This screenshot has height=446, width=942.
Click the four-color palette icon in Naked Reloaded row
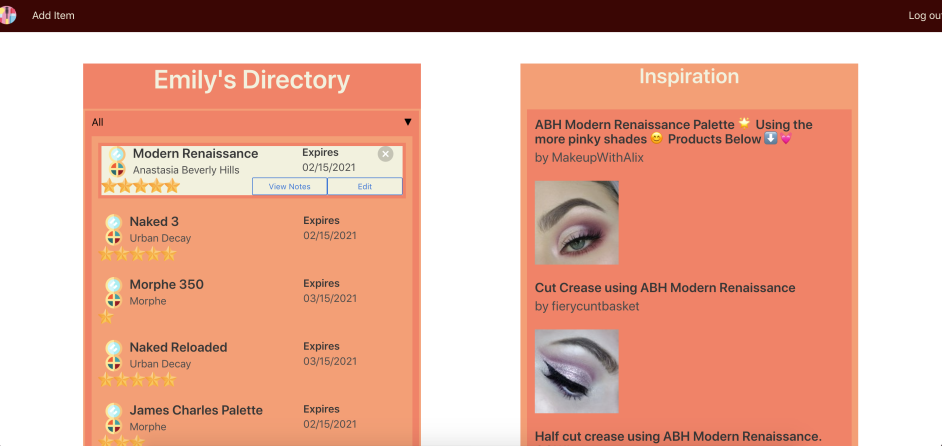point(114,364)
